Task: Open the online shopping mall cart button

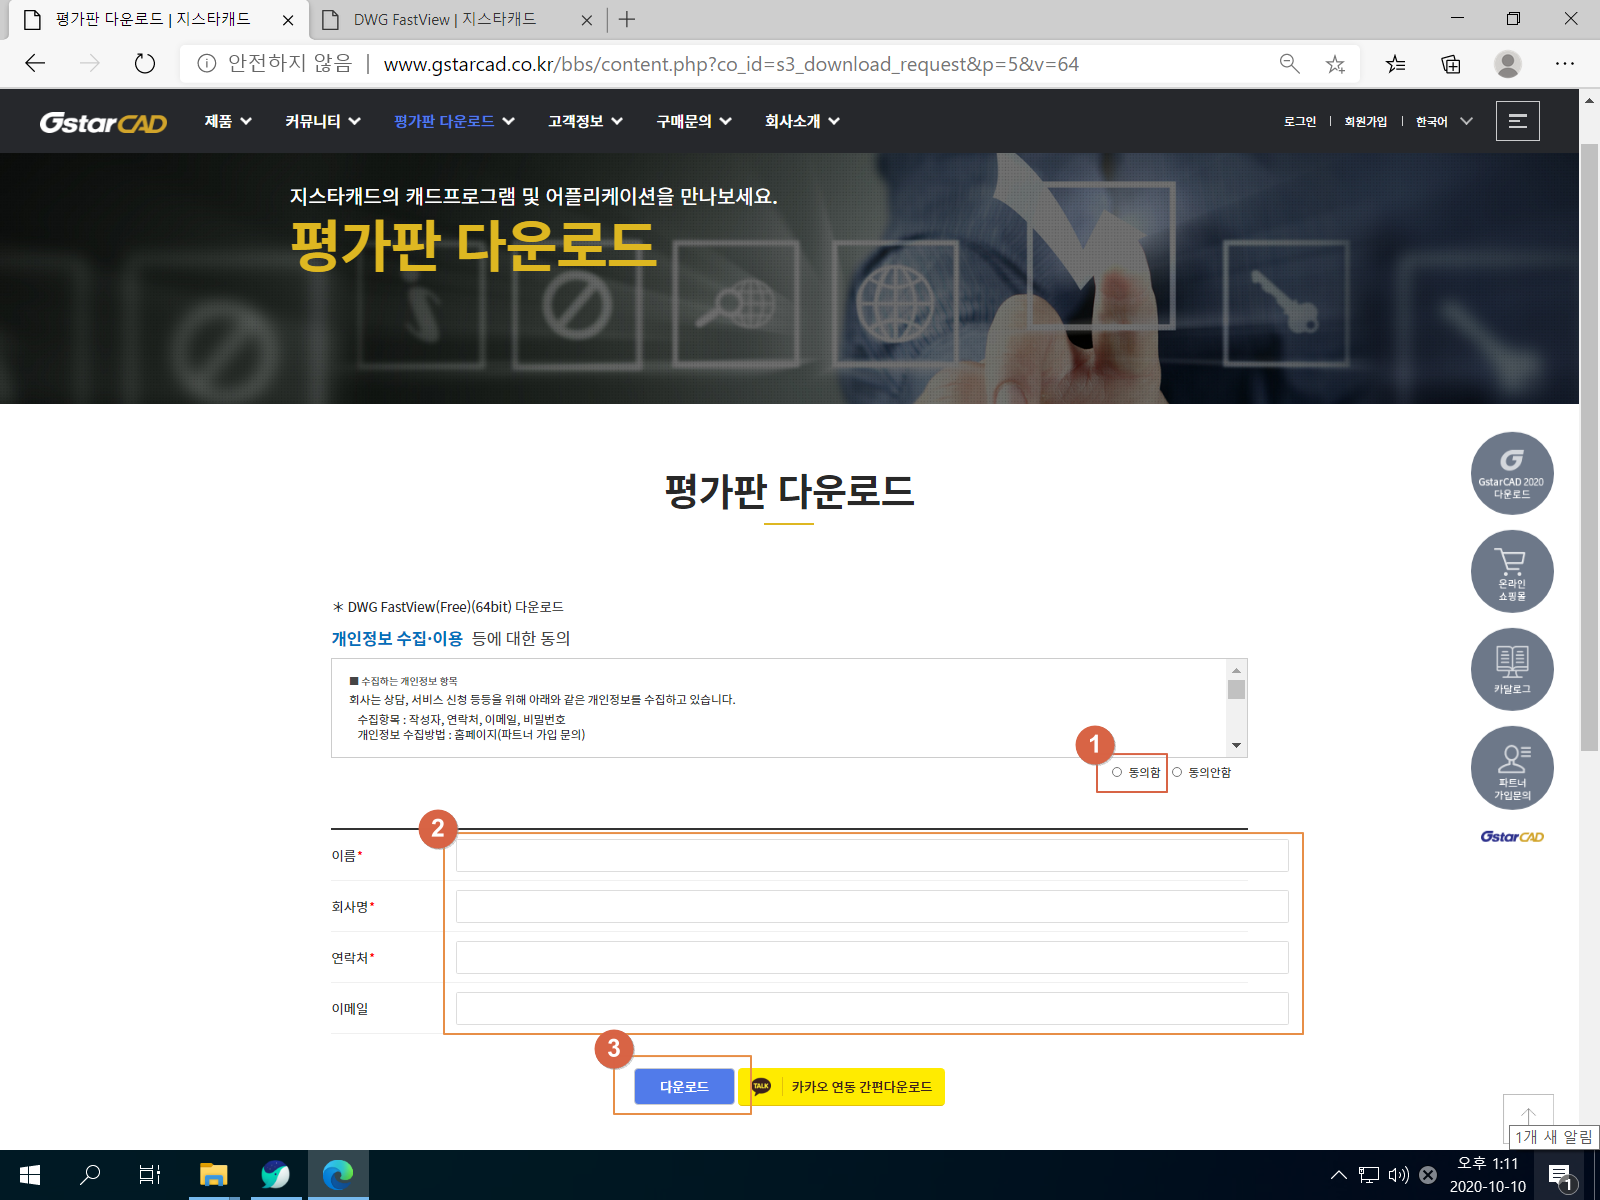Action: coord(1511,571)
